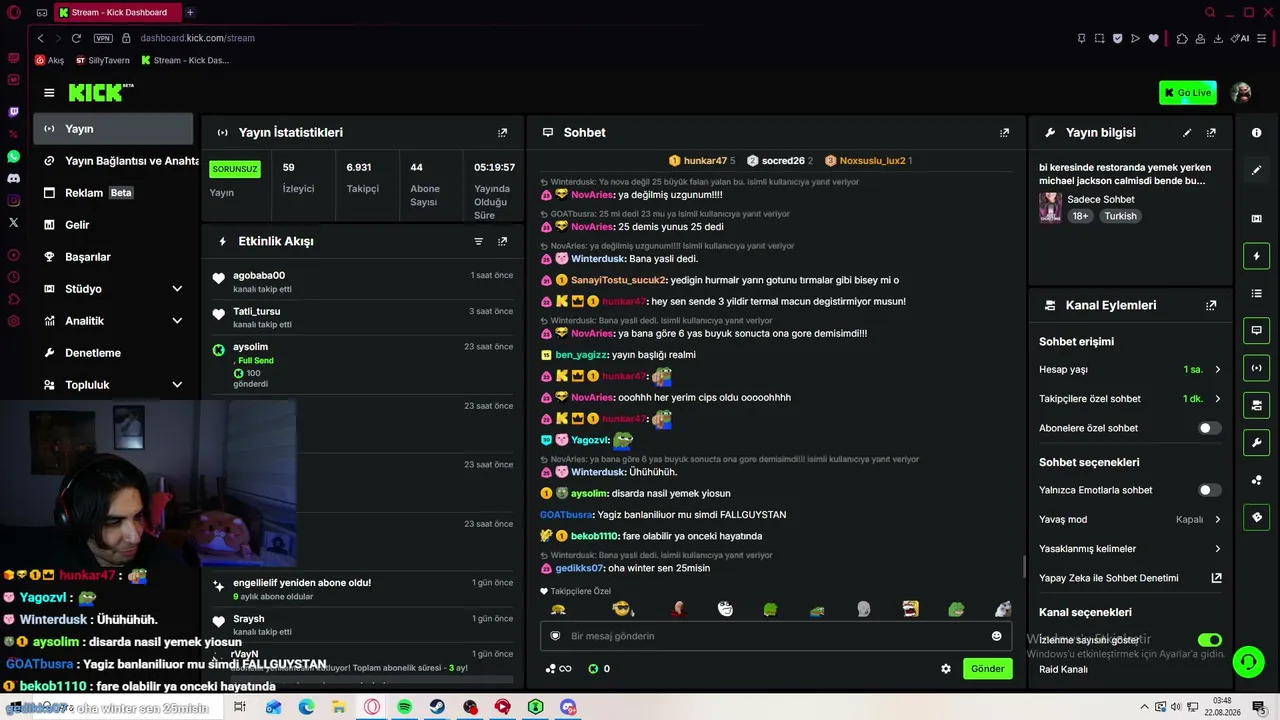1280x720 pixels.
Task: Open the Akış bookmark
Action: click(x=49, y=60)
